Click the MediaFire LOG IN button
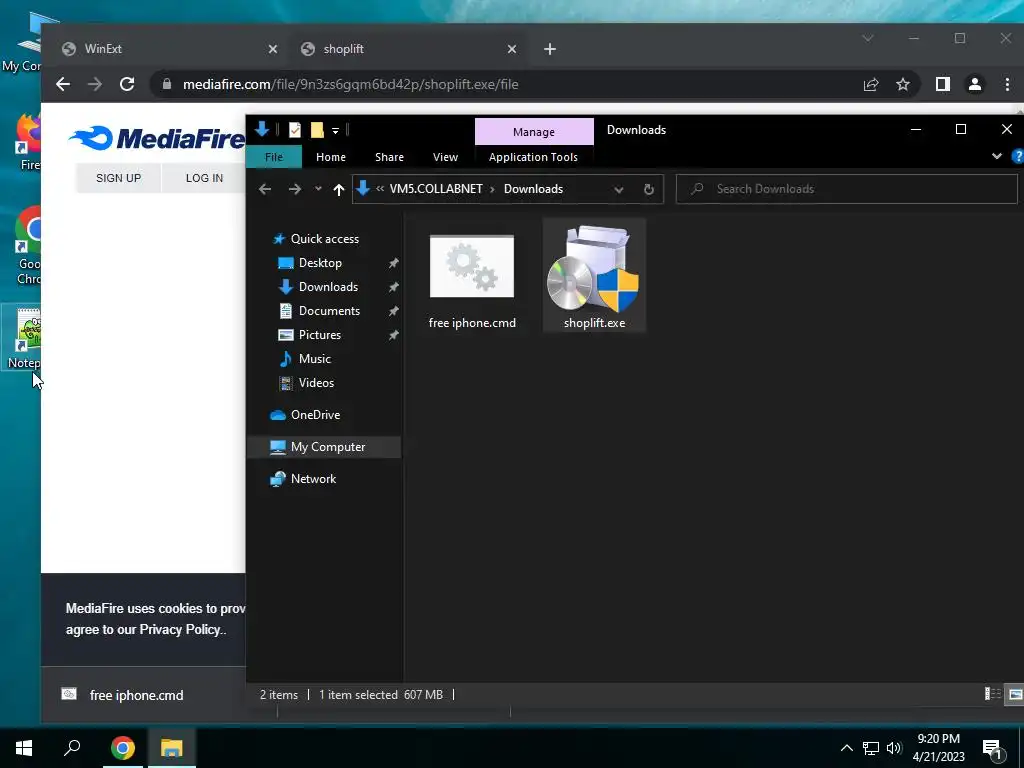The width and height of the screenshot is (1024, 768). pyautogui.click(x=204, y=178)
